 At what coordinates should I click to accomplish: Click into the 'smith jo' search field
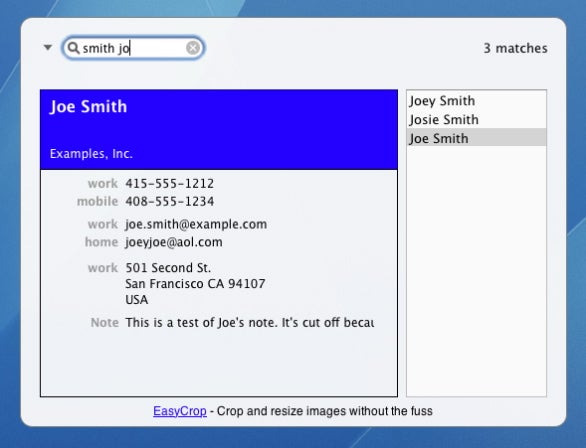[x=133, y=48]
